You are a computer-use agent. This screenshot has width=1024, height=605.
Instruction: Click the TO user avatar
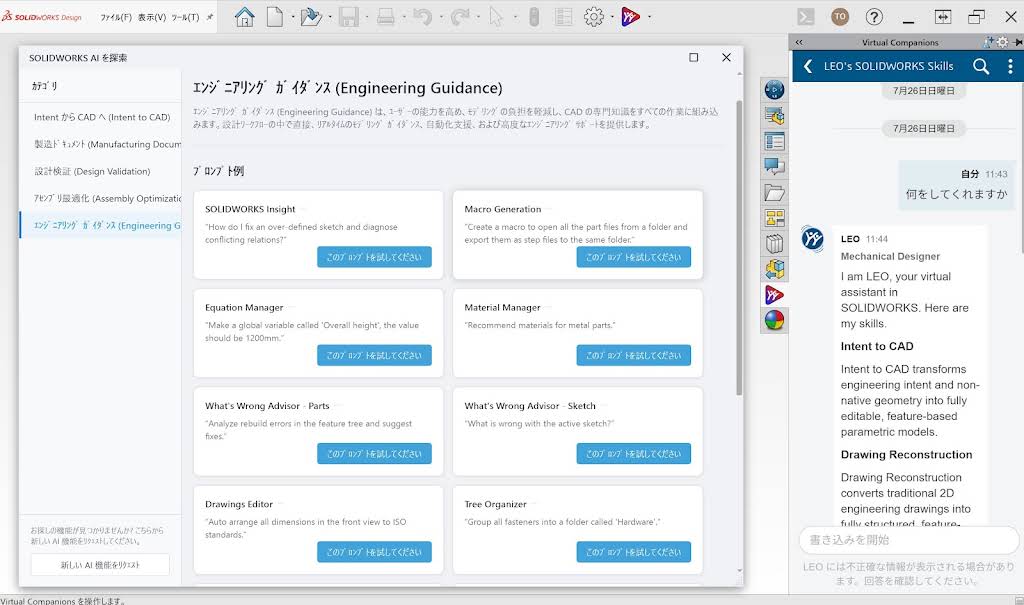[840, 17]
